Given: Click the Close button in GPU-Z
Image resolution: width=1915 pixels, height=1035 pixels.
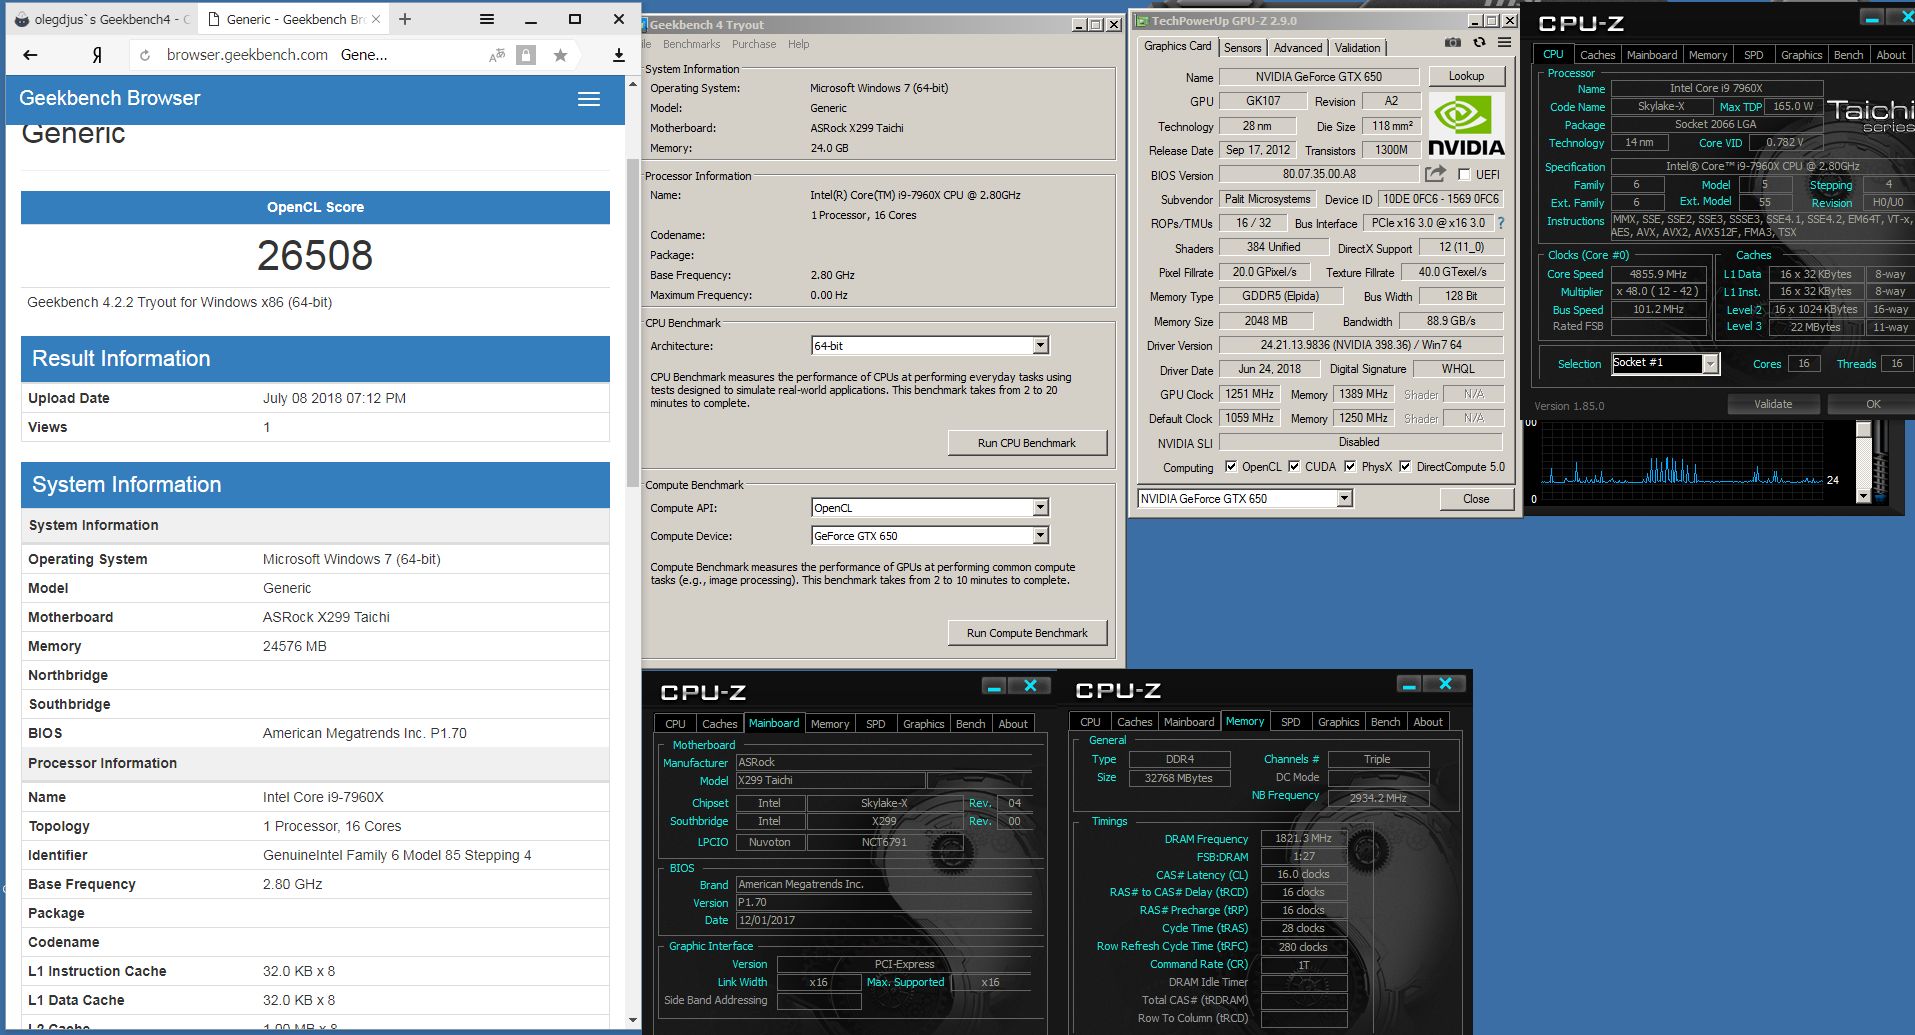Looking at the screenshot, I should pos(1476,499).
